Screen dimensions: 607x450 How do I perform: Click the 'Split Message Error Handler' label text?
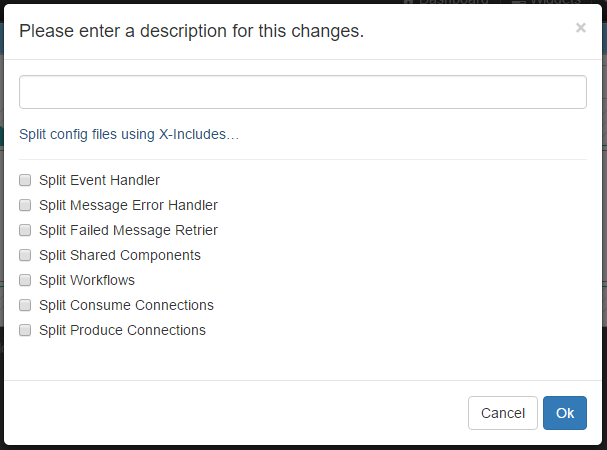click(129, 206)
